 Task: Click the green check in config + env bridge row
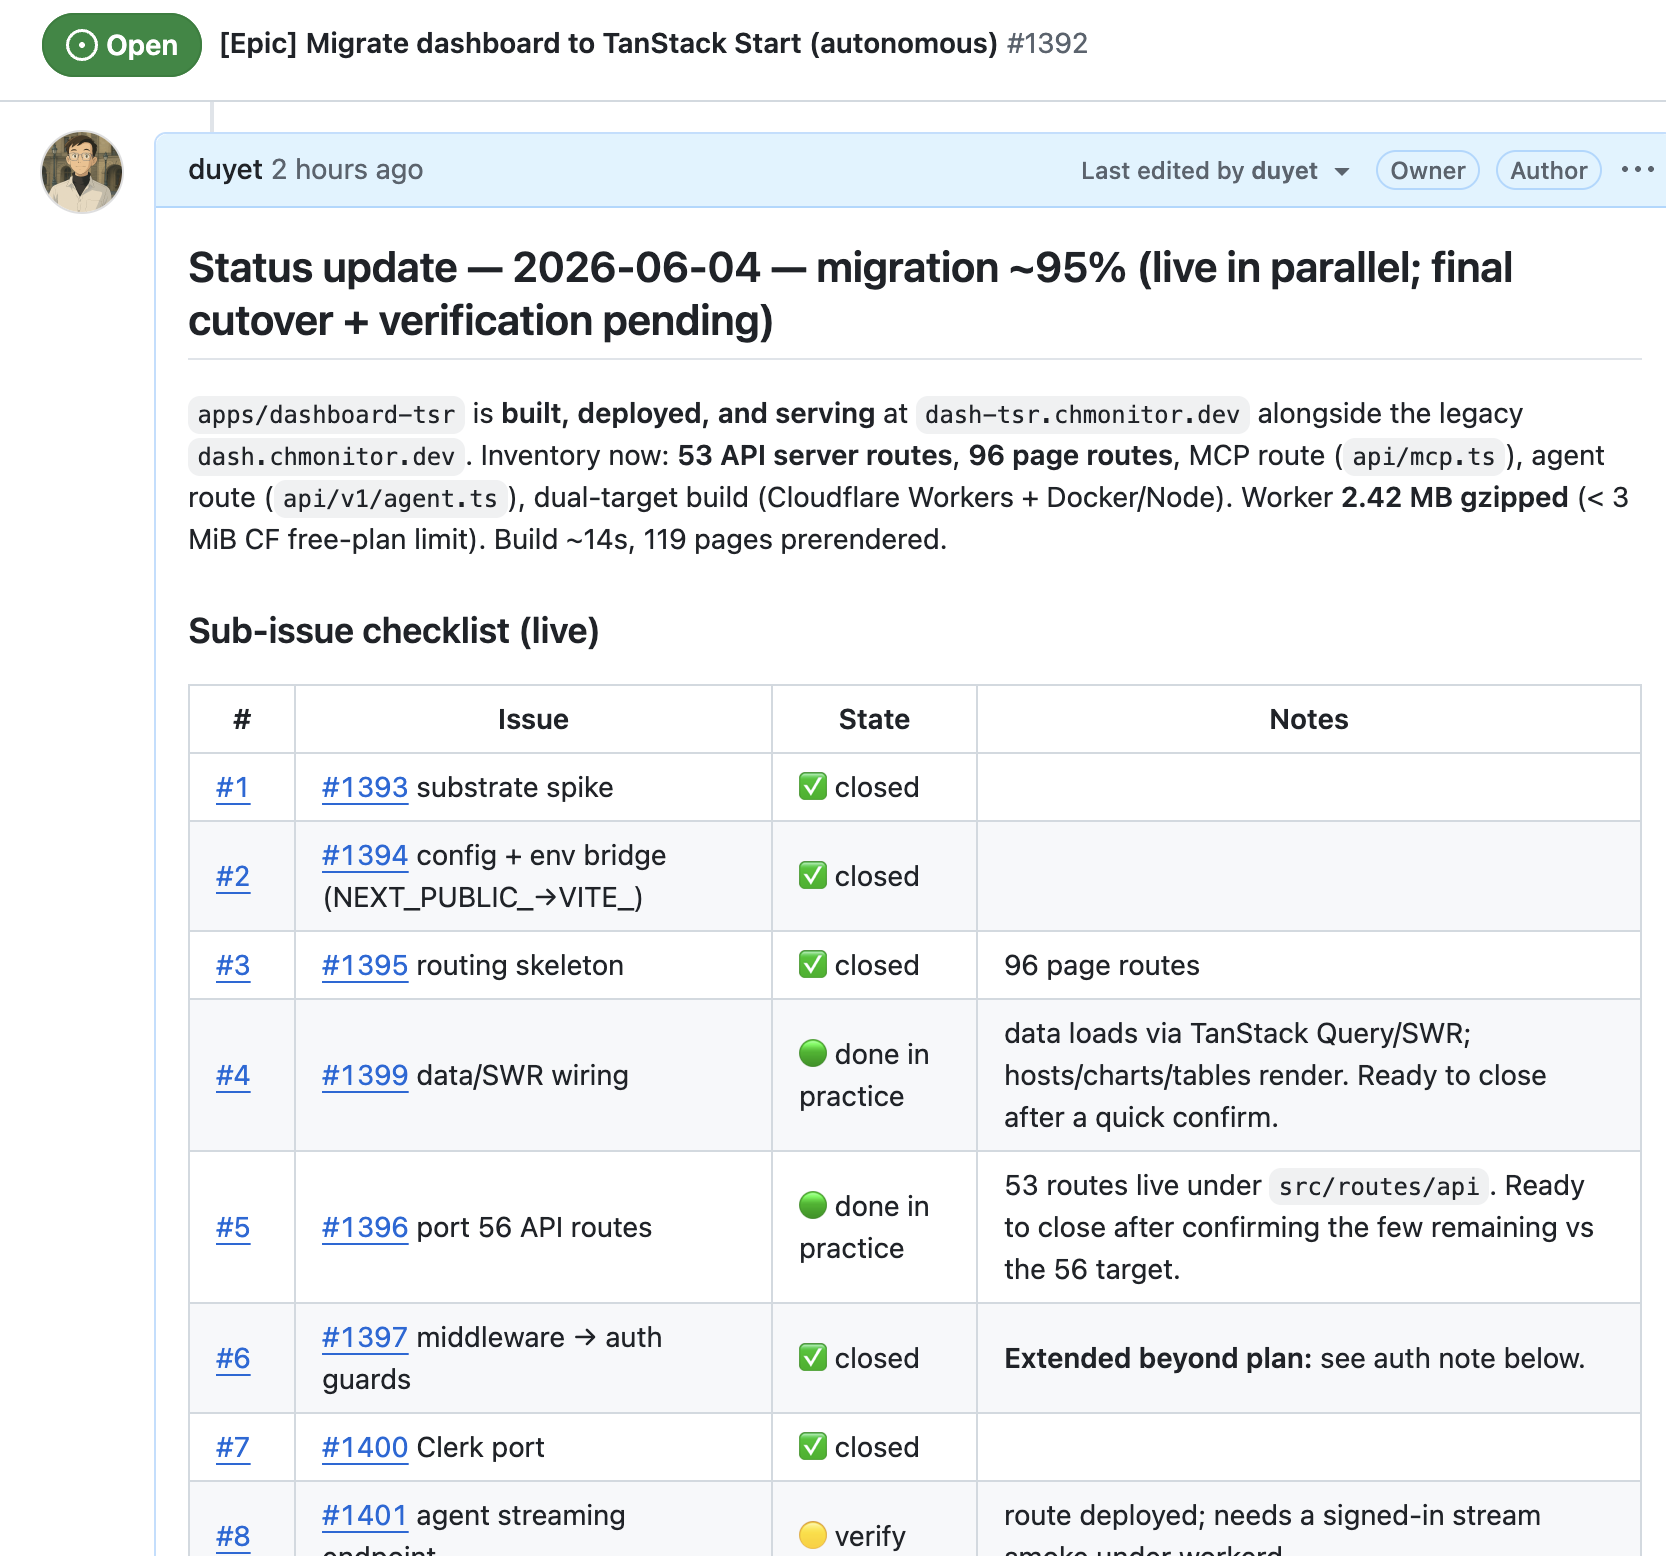tap(813, 876)
